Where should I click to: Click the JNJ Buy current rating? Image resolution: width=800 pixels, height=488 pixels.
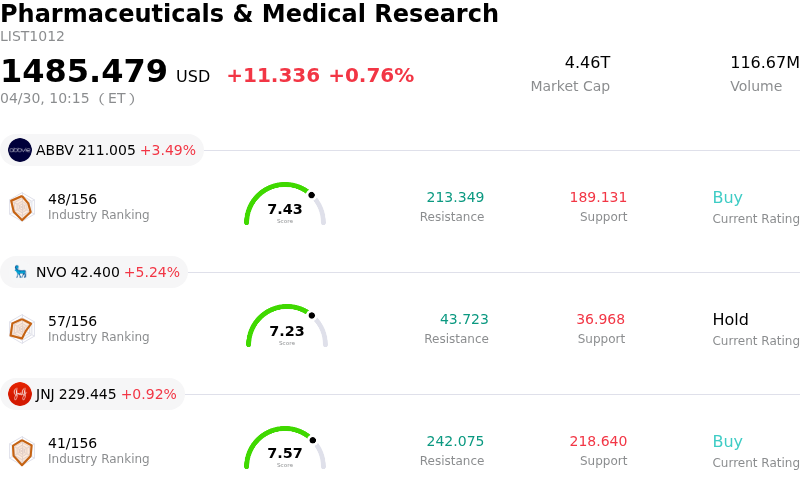[x=727, y=442]
